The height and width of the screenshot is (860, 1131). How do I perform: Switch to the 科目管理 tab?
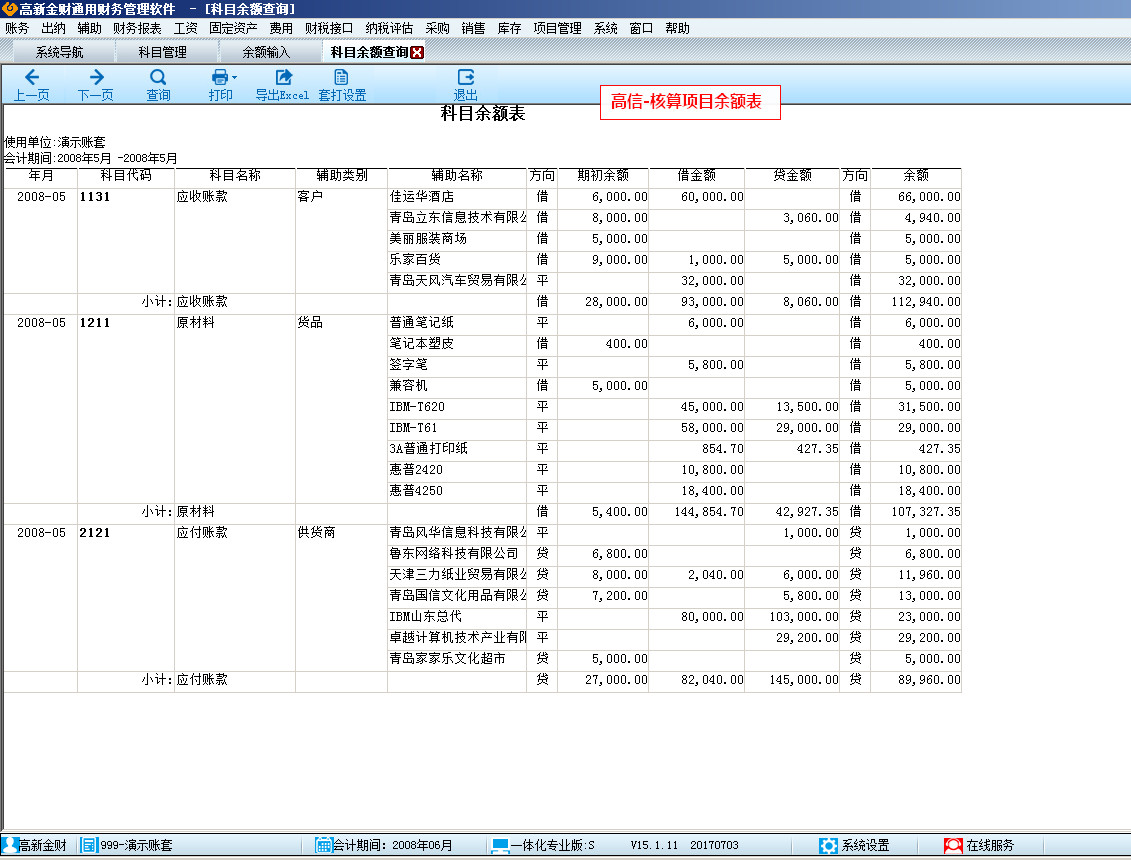coord(163,52)
